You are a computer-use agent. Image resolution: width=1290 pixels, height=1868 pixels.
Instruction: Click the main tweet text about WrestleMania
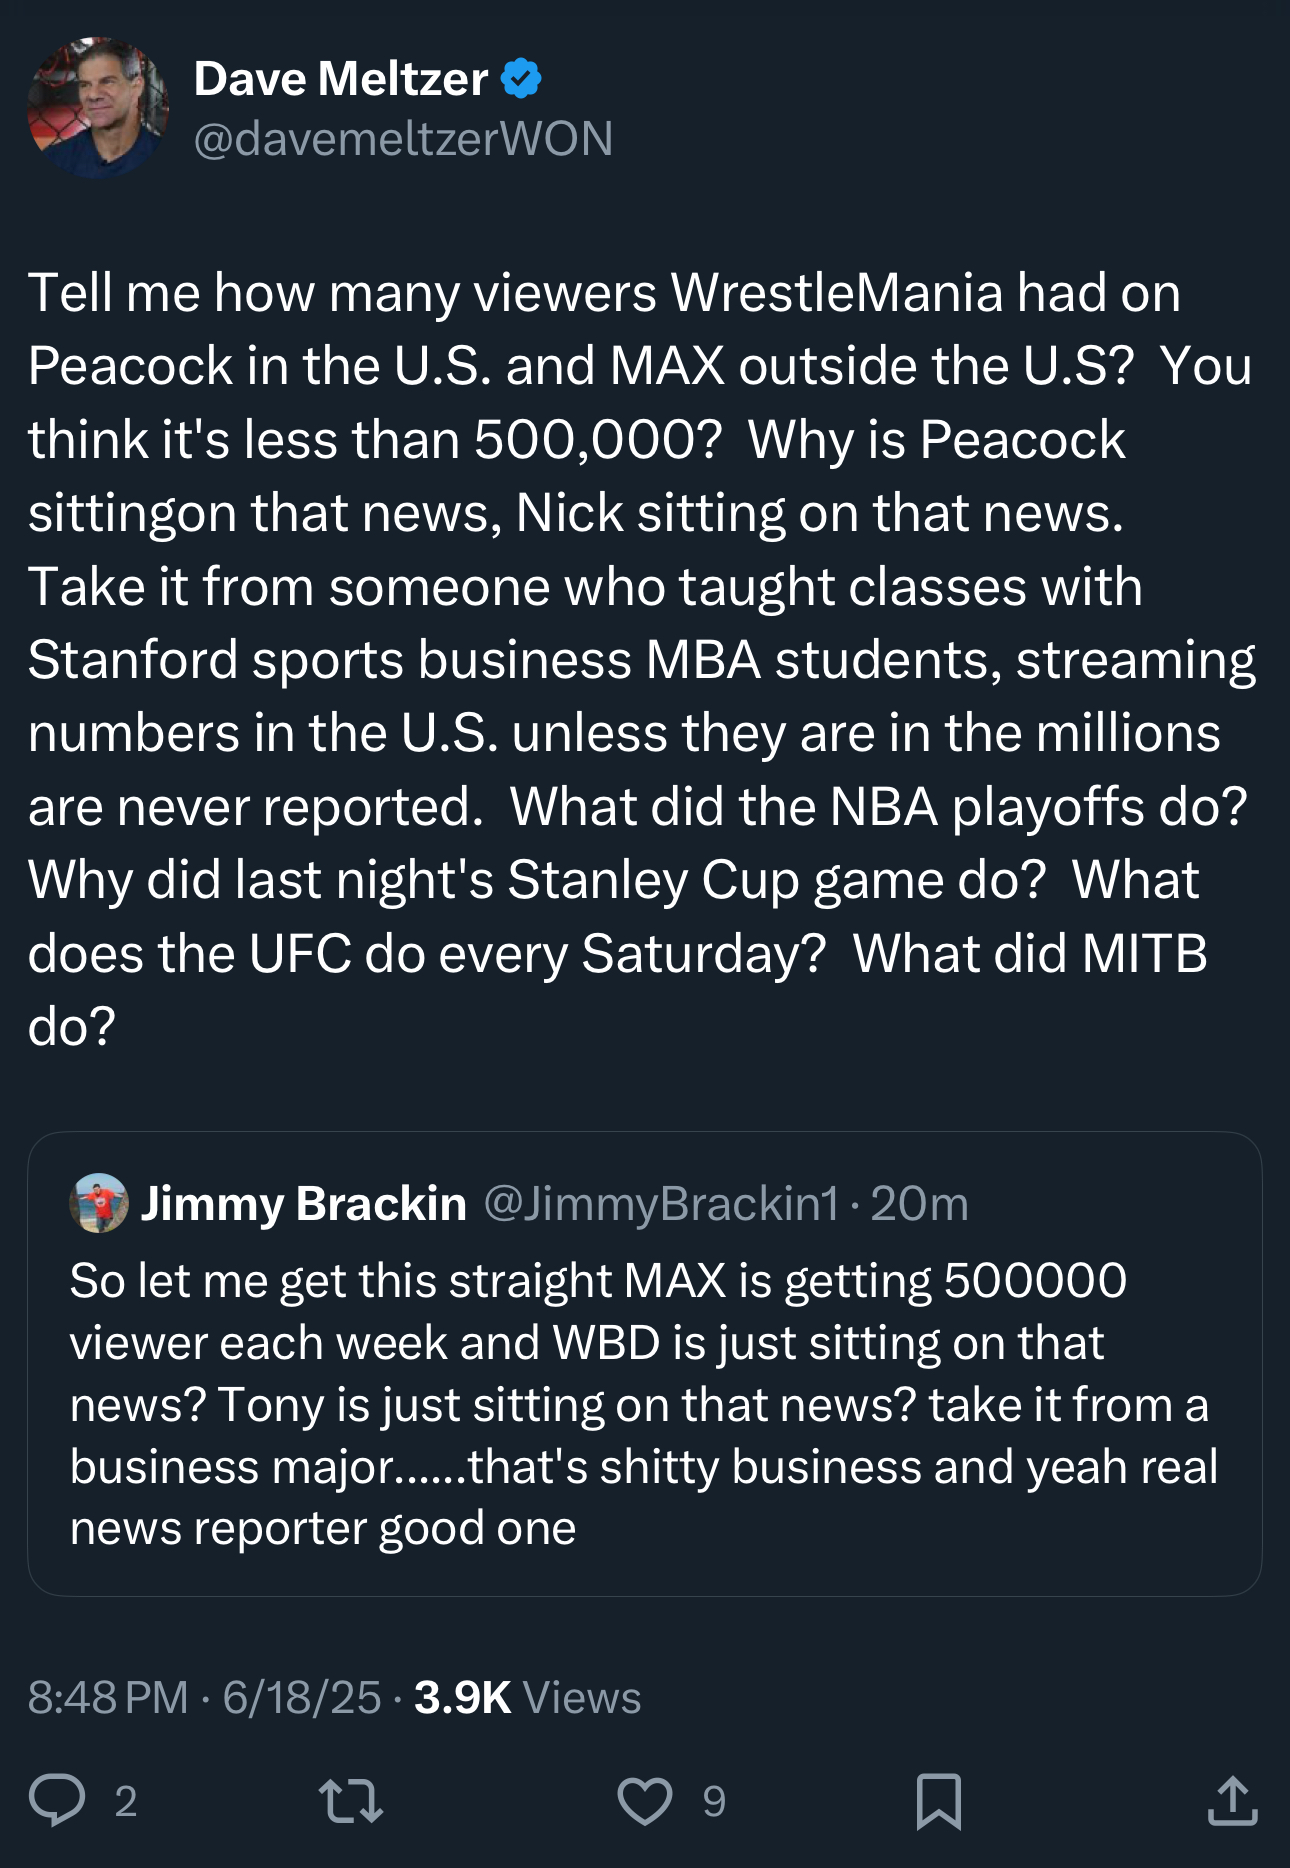[640, 658]
